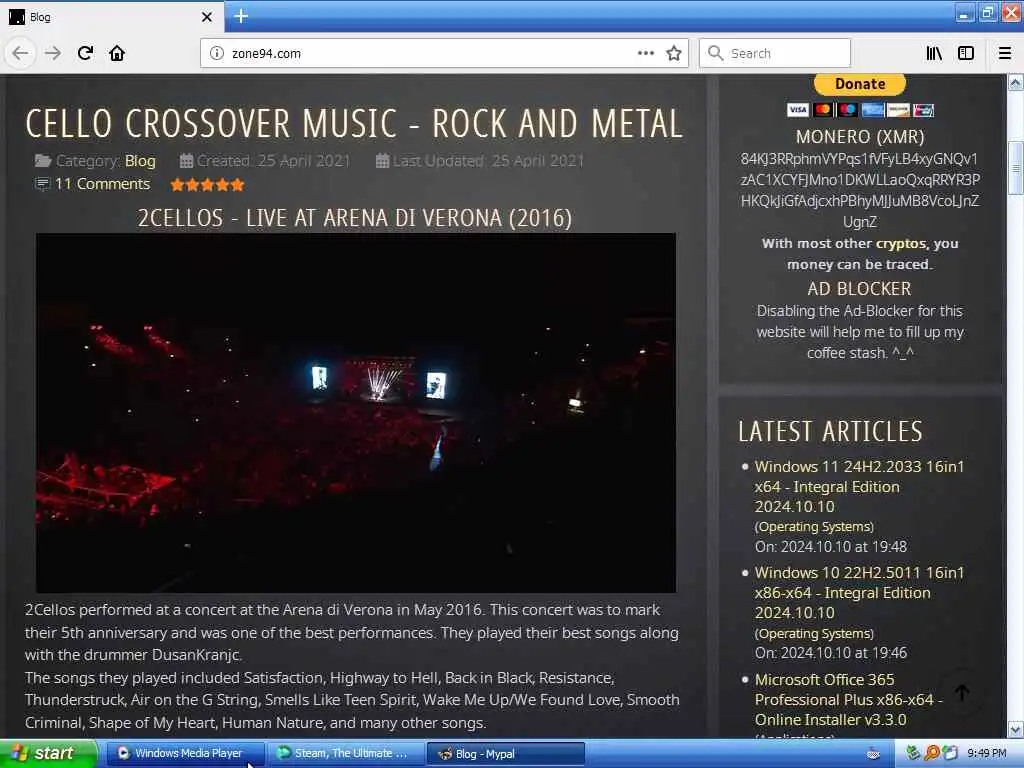Go back with the browser back arrow

tap(20, 53)
